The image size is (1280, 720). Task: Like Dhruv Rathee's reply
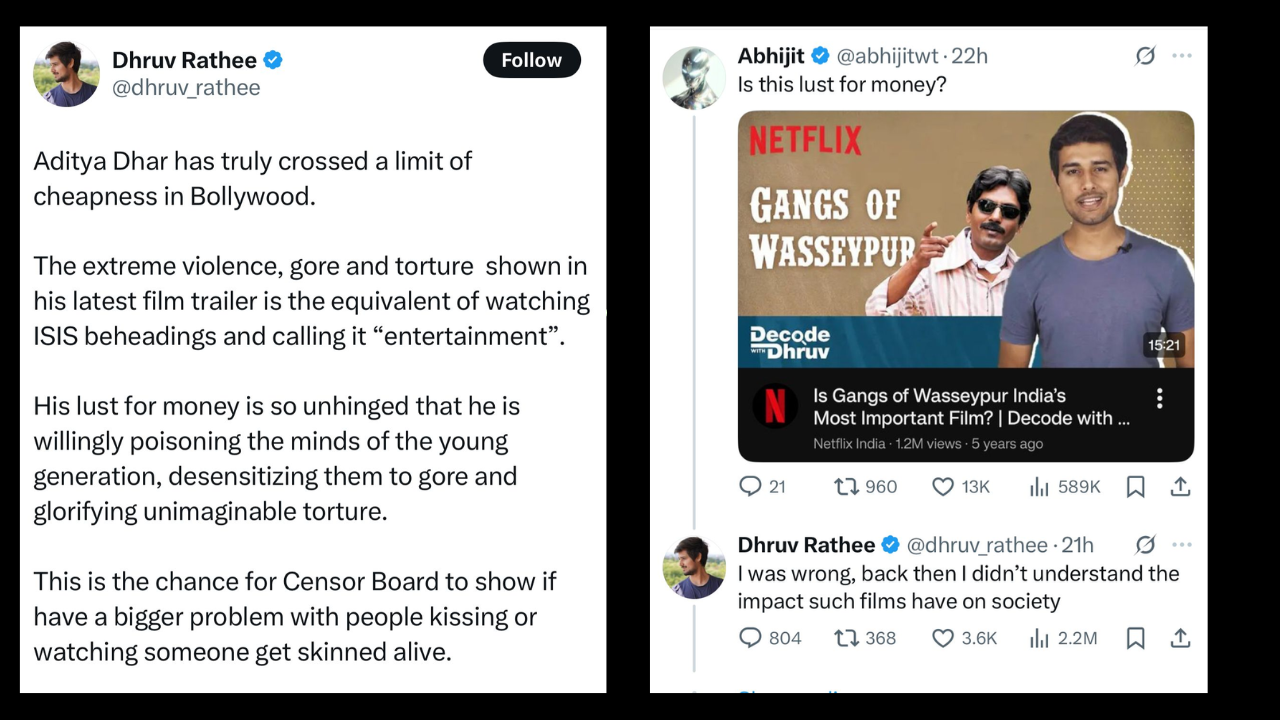(x=941, y=637)
